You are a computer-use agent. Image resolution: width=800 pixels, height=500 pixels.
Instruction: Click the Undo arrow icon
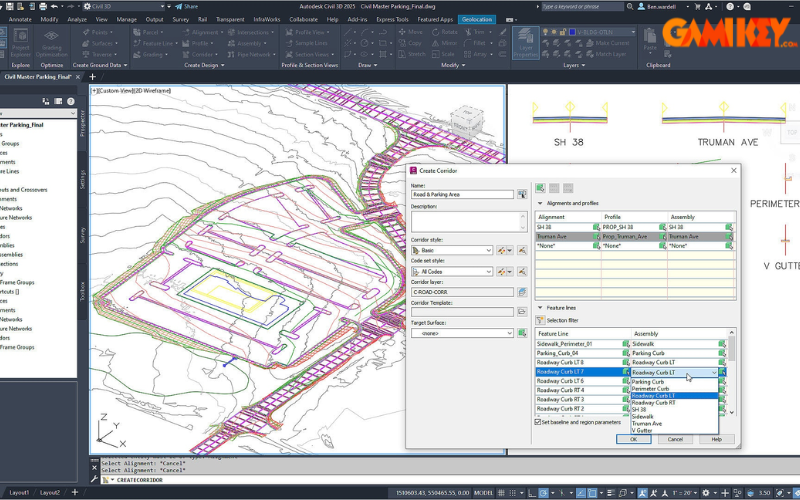tap(54, 7)
